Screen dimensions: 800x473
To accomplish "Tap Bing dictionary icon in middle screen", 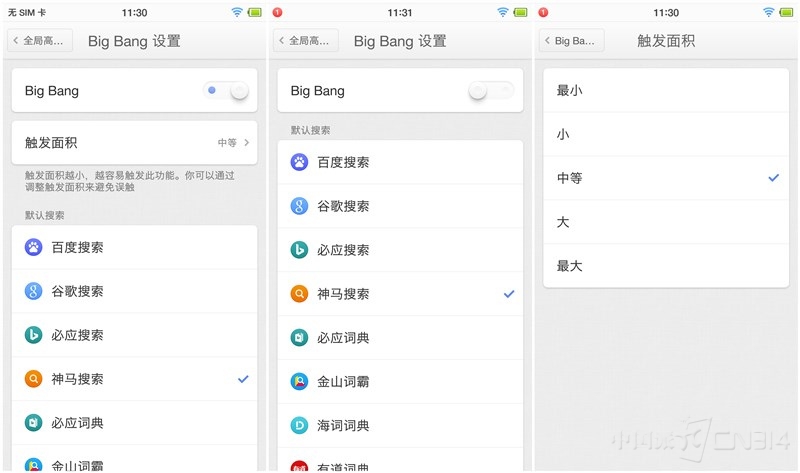I will point(299,338).
